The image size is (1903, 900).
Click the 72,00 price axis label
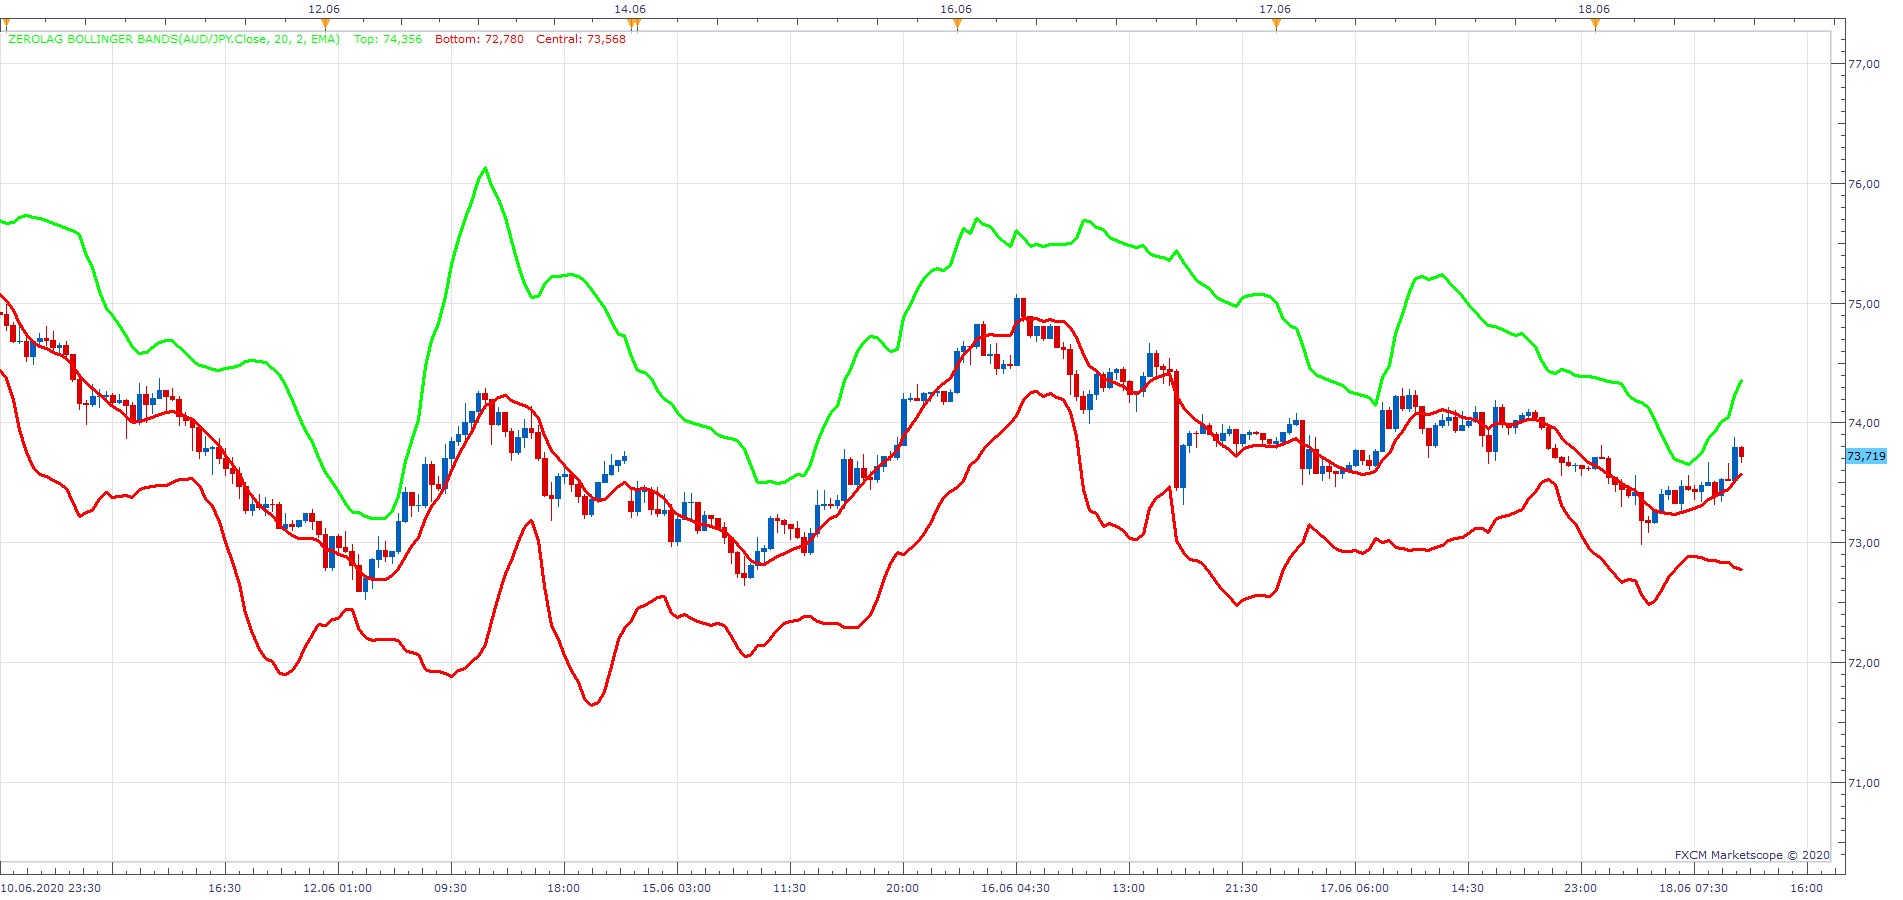[1864, 663]
